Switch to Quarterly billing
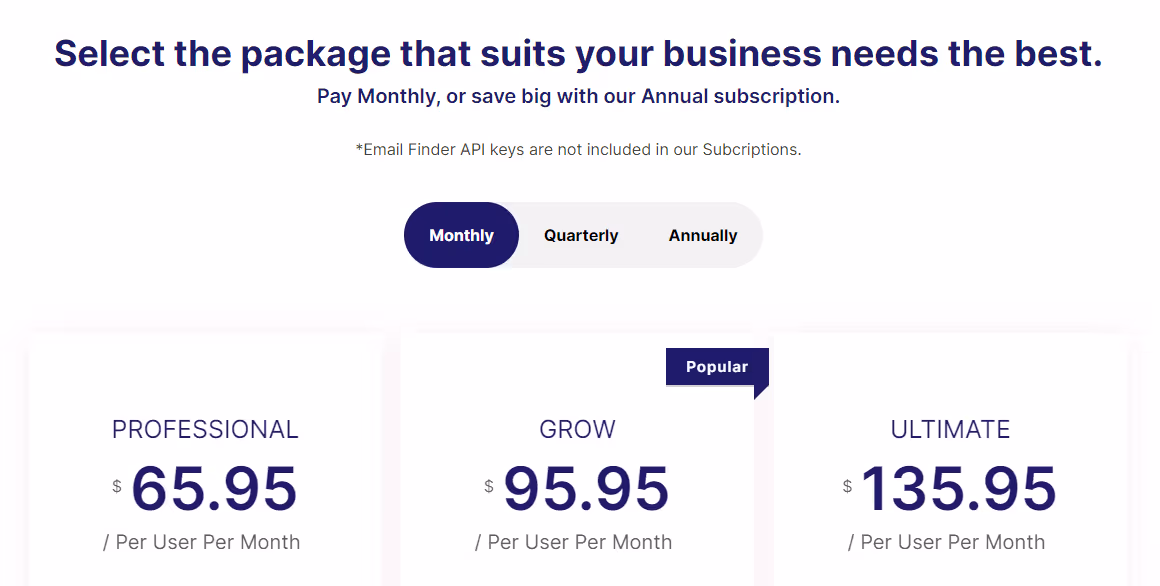The width and height of the screenshot is (1160, 586). (581, 235)
